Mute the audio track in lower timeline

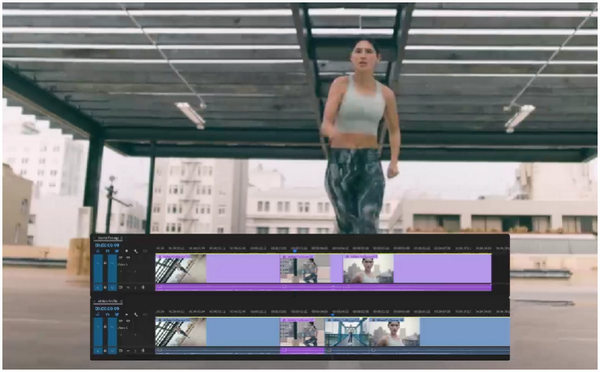[128, 351]
